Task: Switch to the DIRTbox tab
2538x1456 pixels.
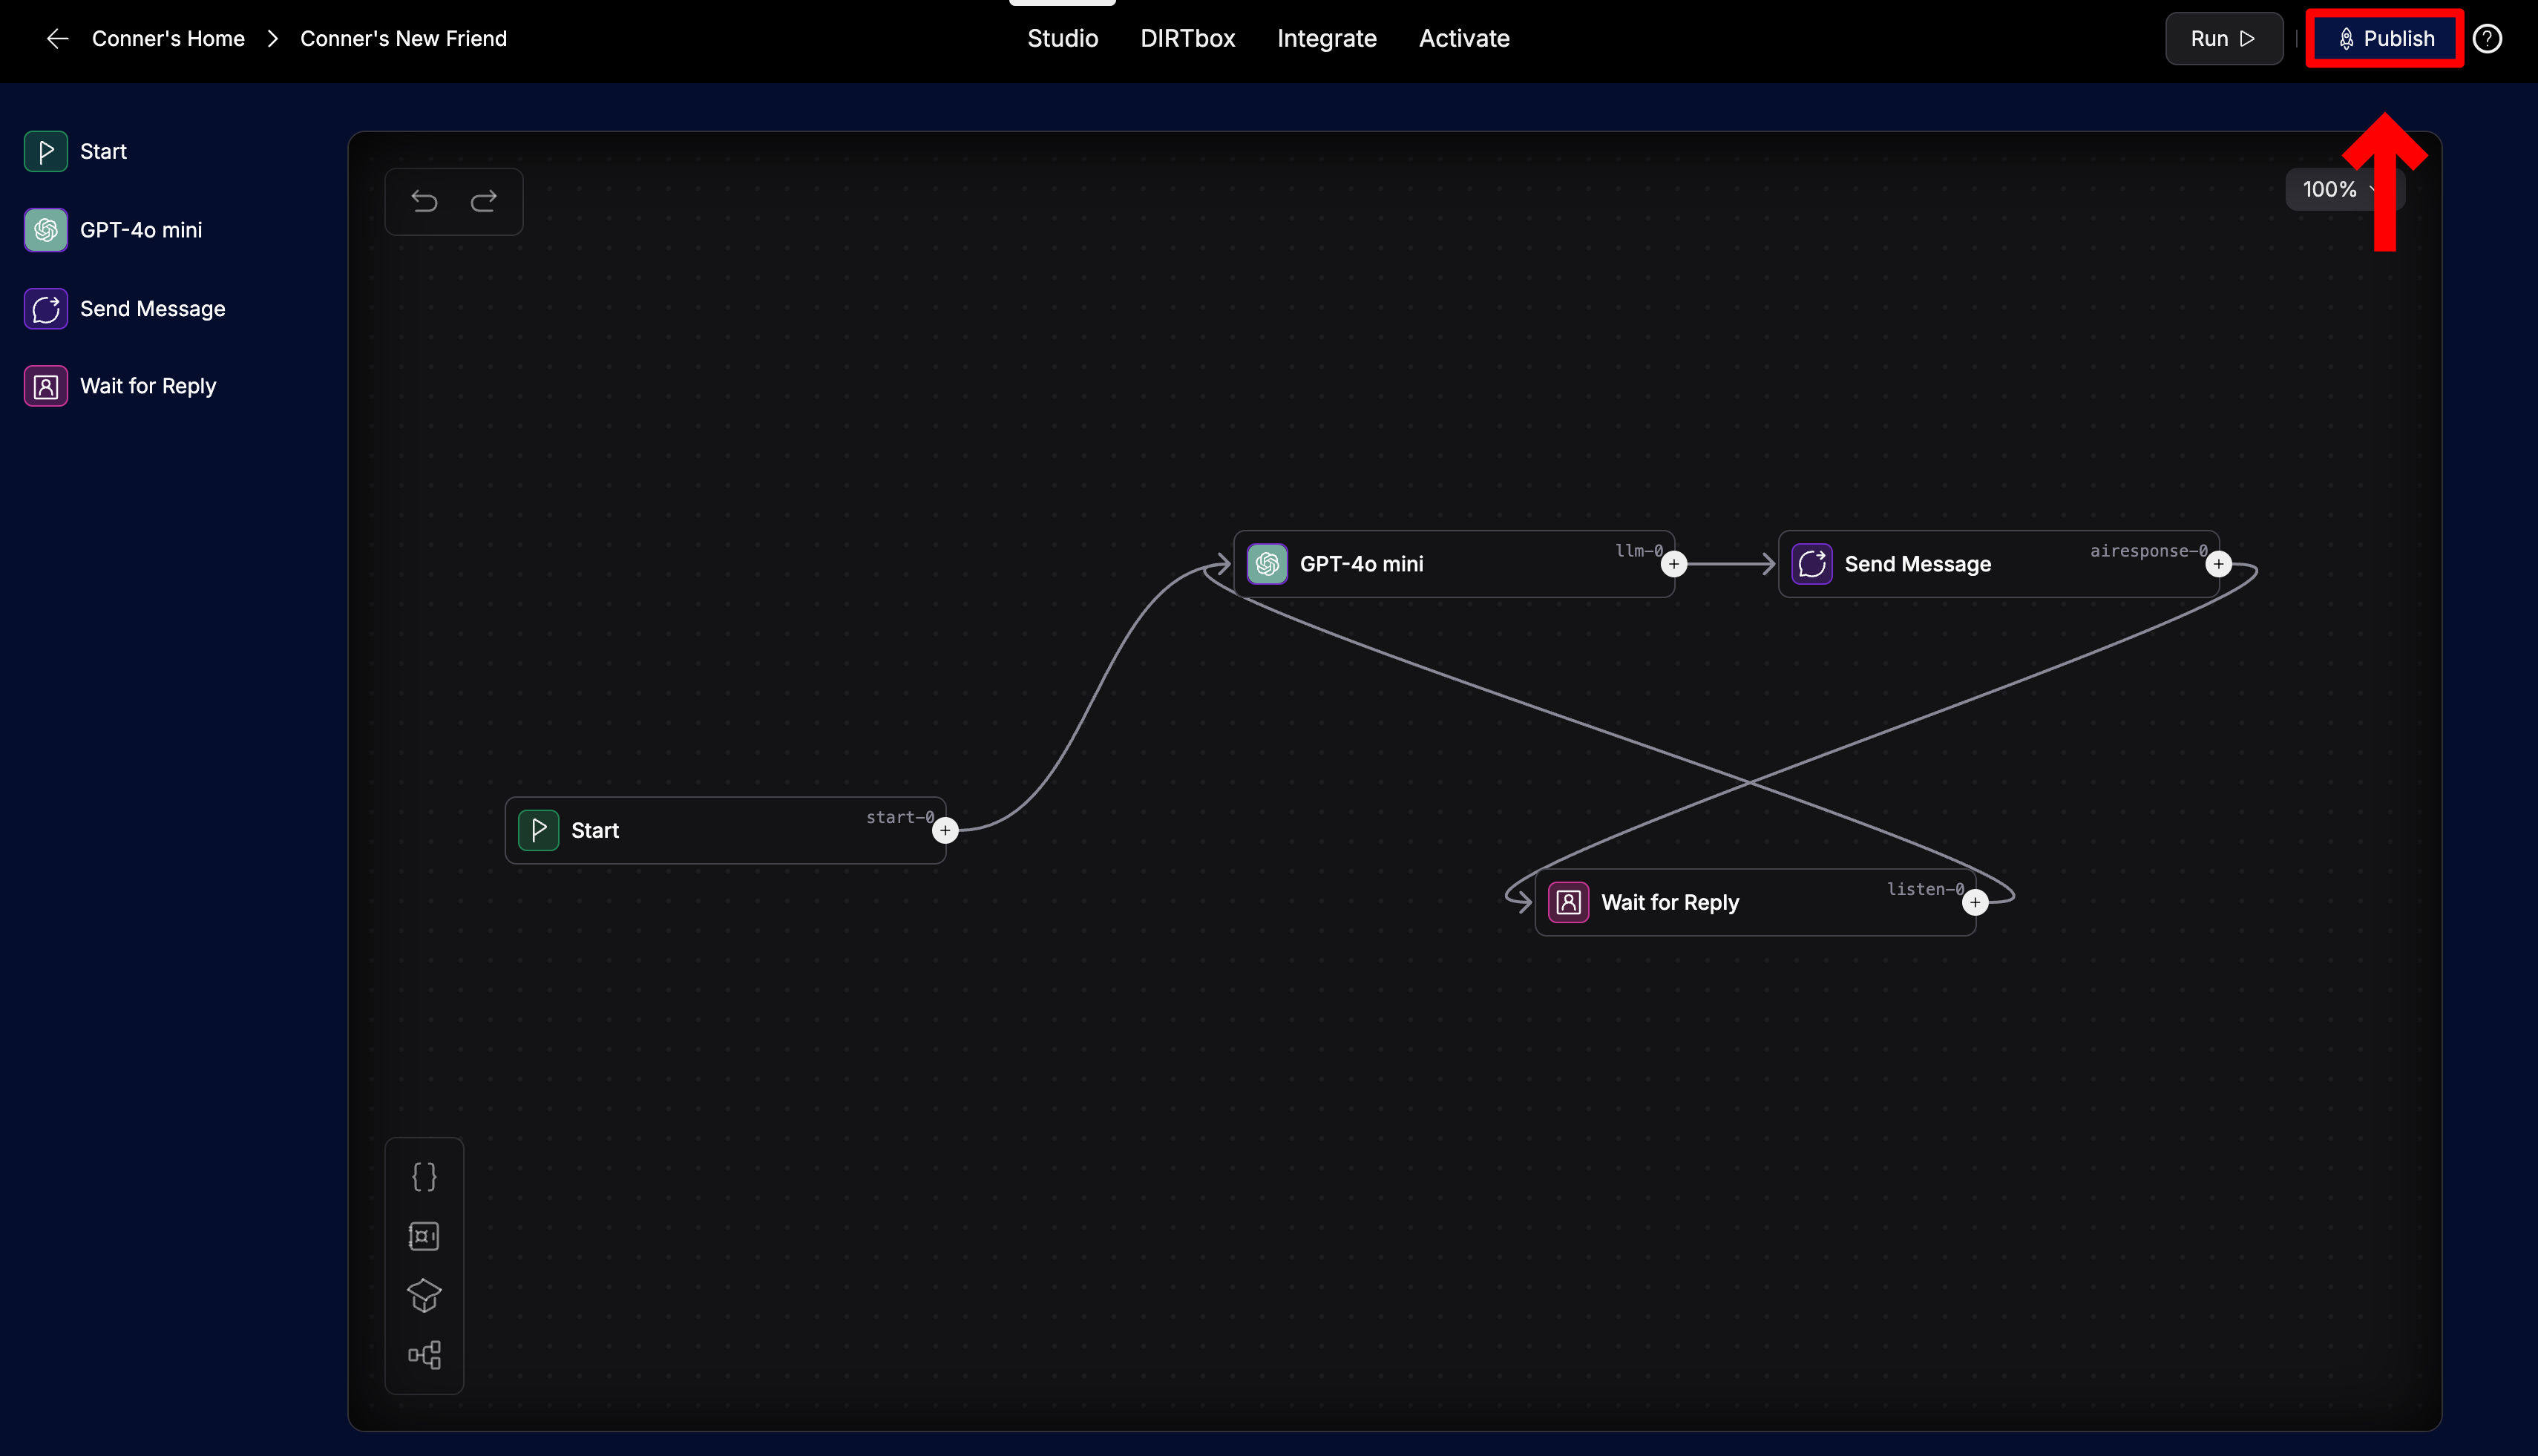Action: coord(1187,39)
